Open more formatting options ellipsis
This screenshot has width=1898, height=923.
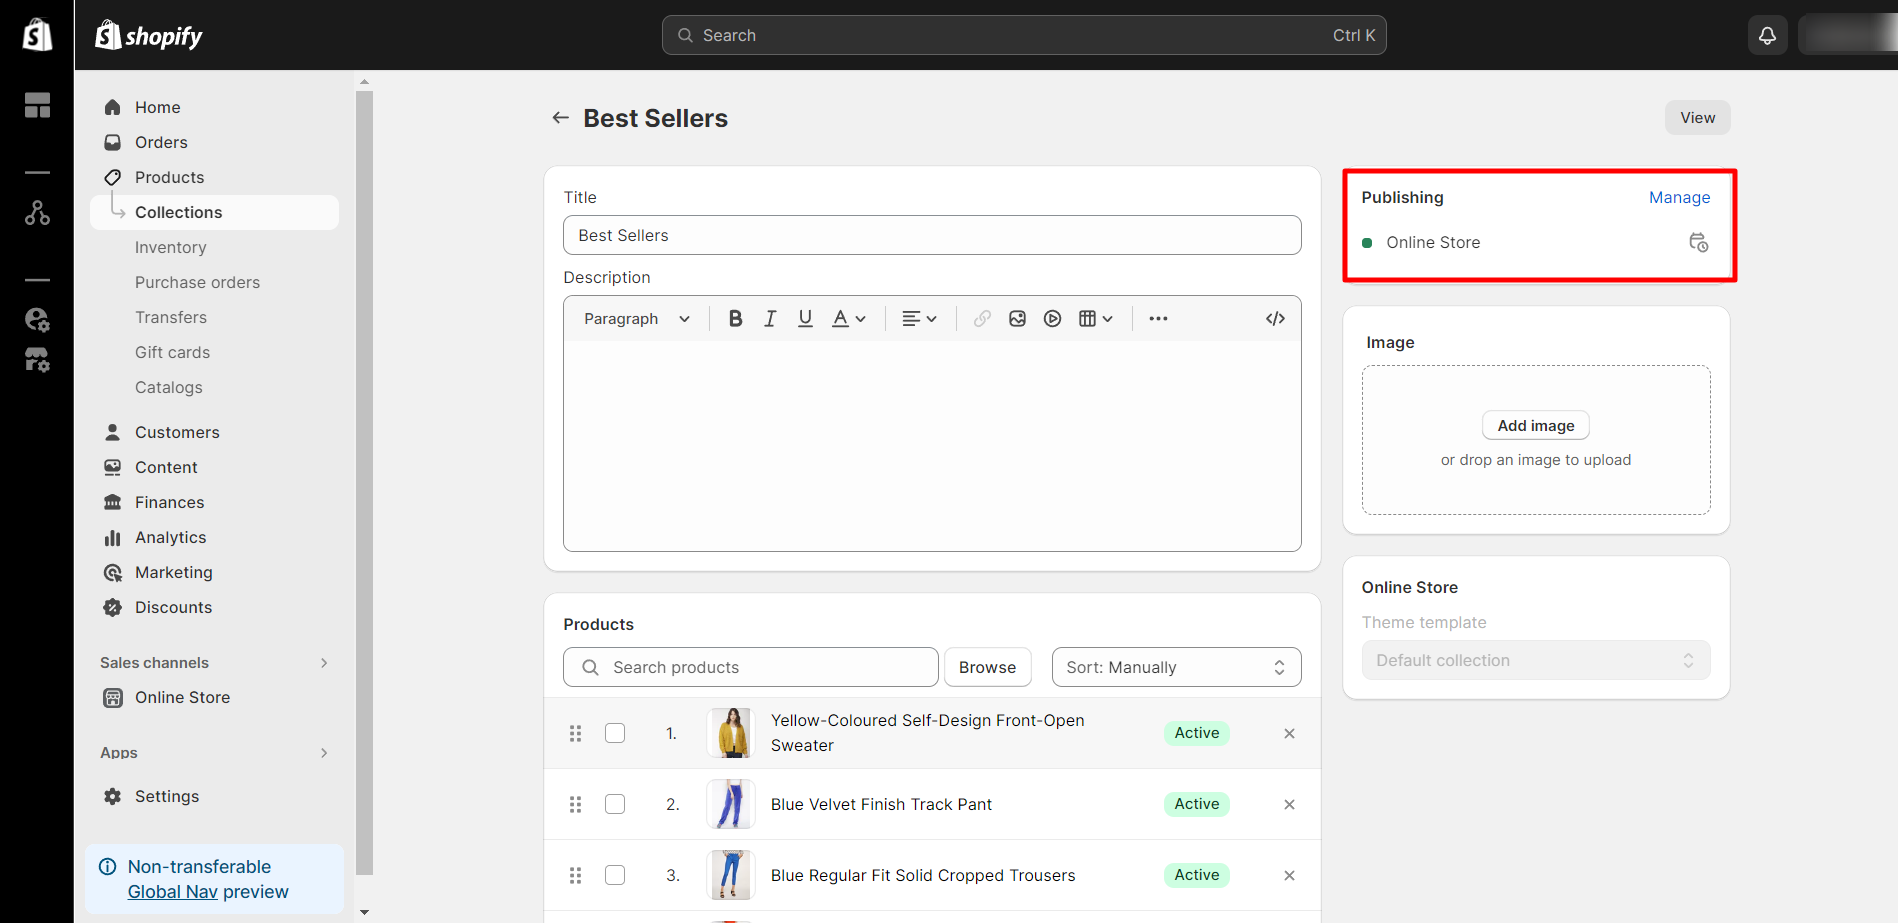[1158, 318]
